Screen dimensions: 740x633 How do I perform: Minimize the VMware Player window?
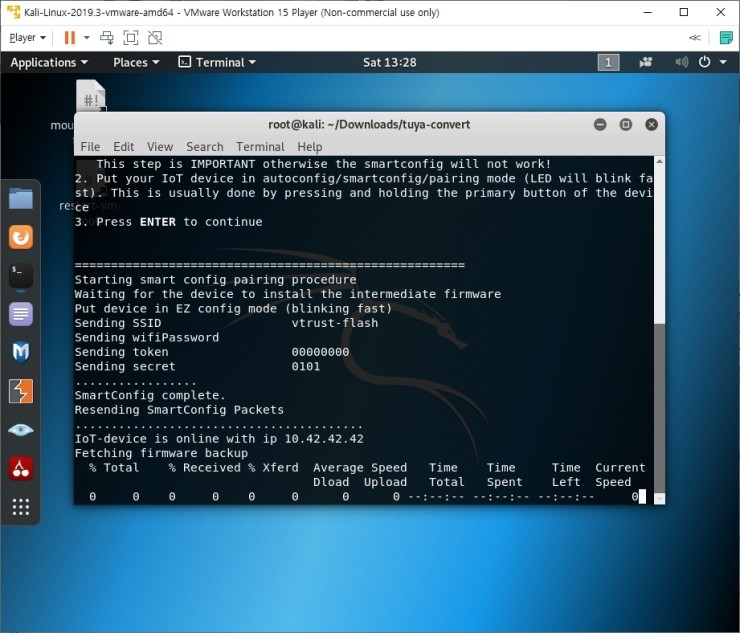point(648,12)
